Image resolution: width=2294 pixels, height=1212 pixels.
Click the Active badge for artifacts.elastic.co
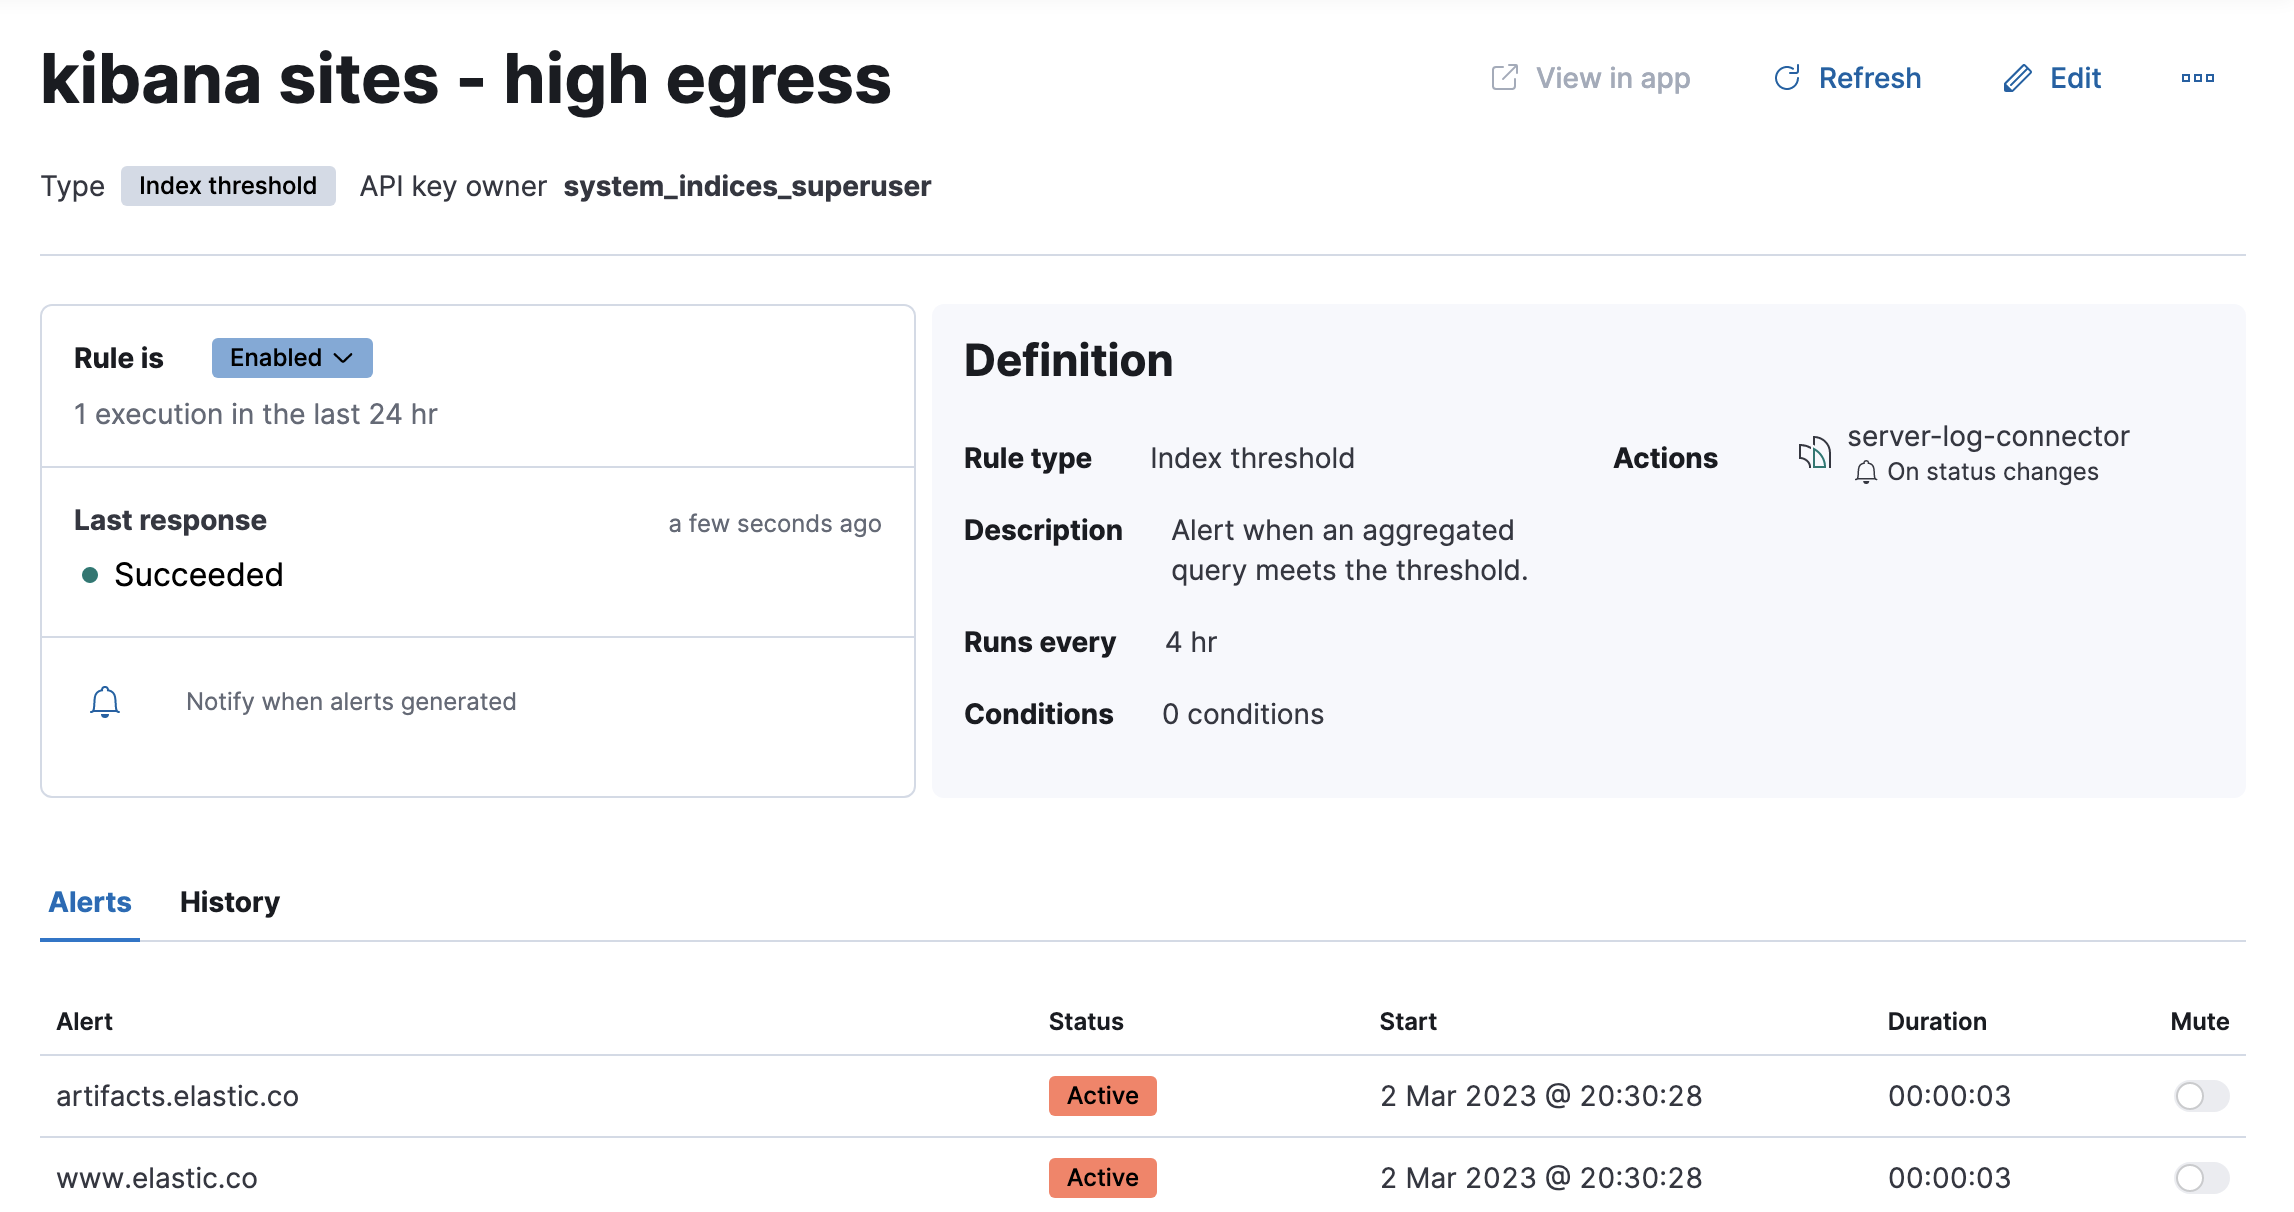[x=1102, y=1096]
